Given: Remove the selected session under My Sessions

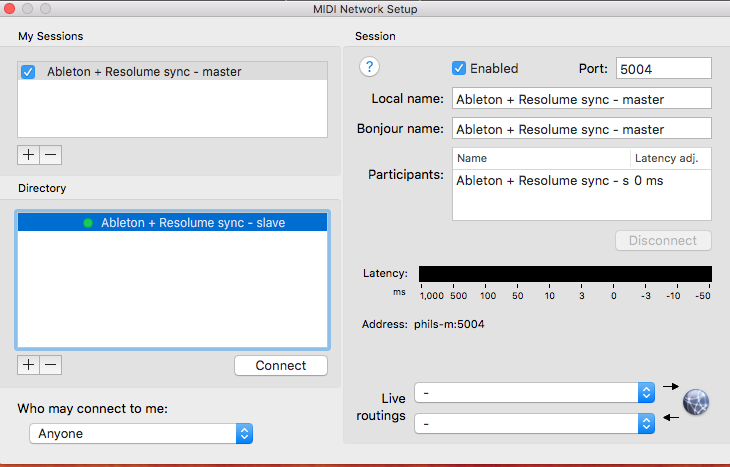Looking at the screenshot, I should 51,155.
